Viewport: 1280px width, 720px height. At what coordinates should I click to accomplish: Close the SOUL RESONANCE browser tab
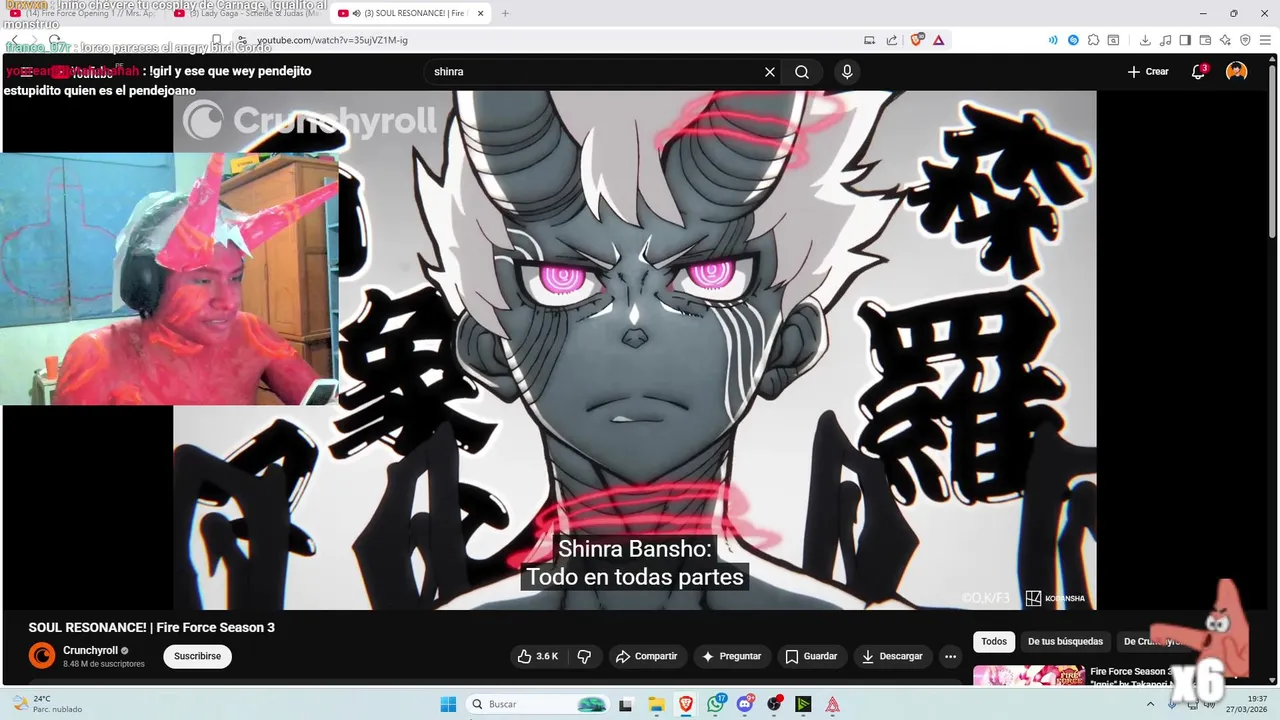(x=481, y=13)
